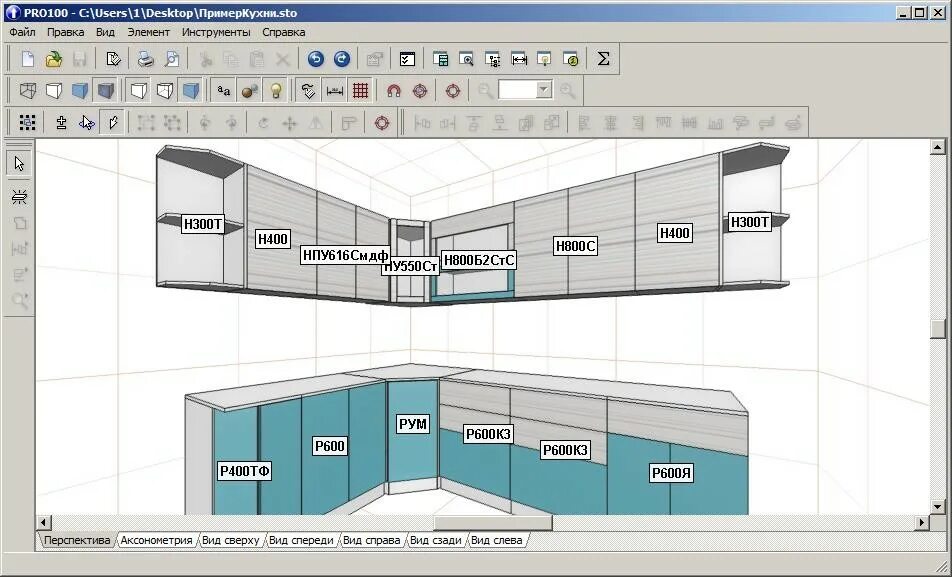The image size is (952, 577).
Task: Switch to the Аксонометрия tab
Action: (x=156, y=540)
